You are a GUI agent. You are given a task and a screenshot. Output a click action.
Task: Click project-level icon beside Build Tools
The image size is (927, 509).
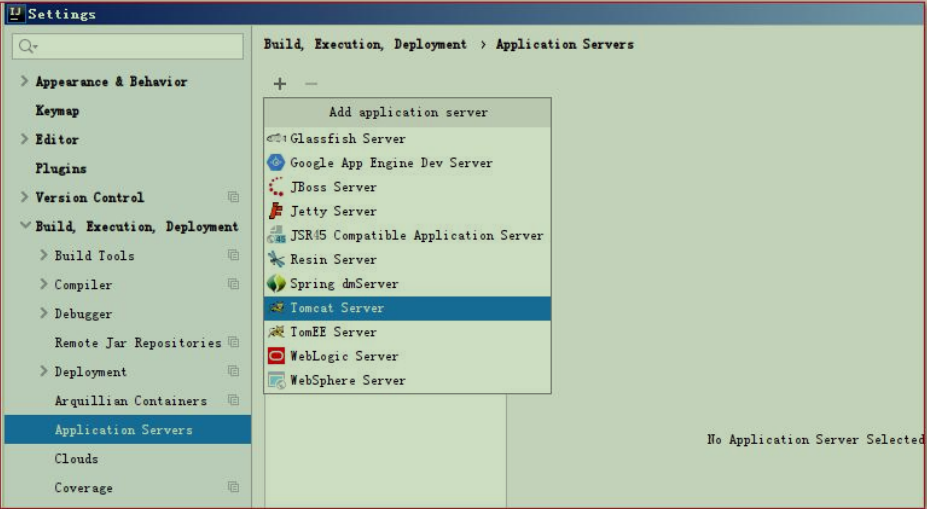(x=234, y=255)
